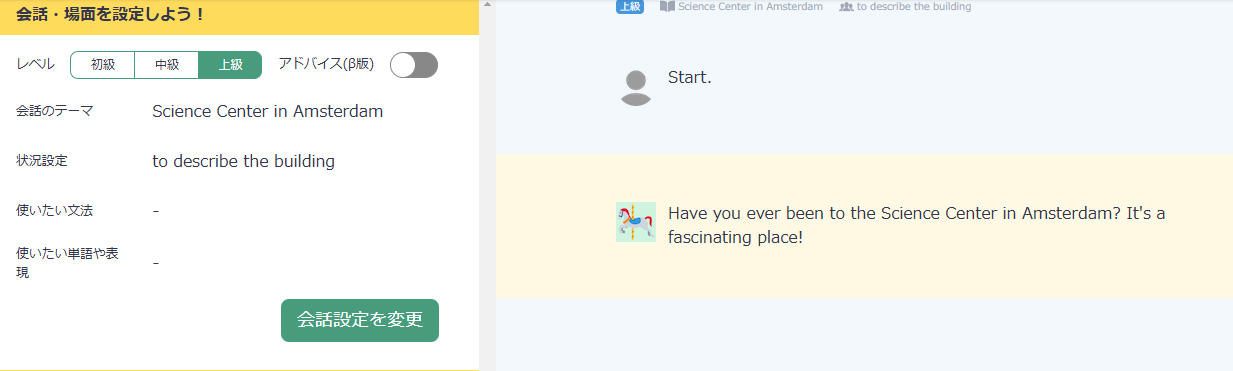Click Science Center in Amsterdam in chat header
Image resolution: width=1233 pixels, height=371 pixels.
click(750, 6)
